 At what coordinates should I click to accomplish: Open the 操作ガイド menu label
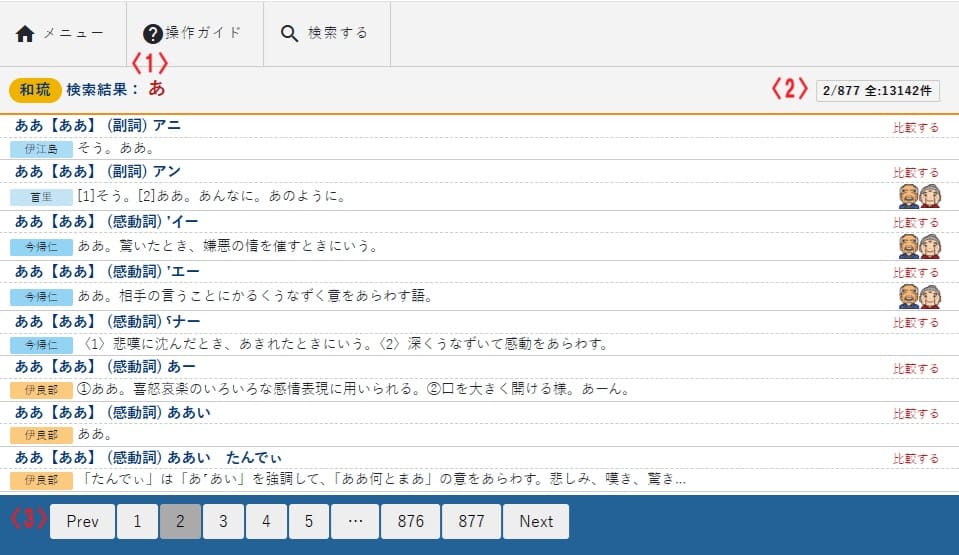(203, 32)
